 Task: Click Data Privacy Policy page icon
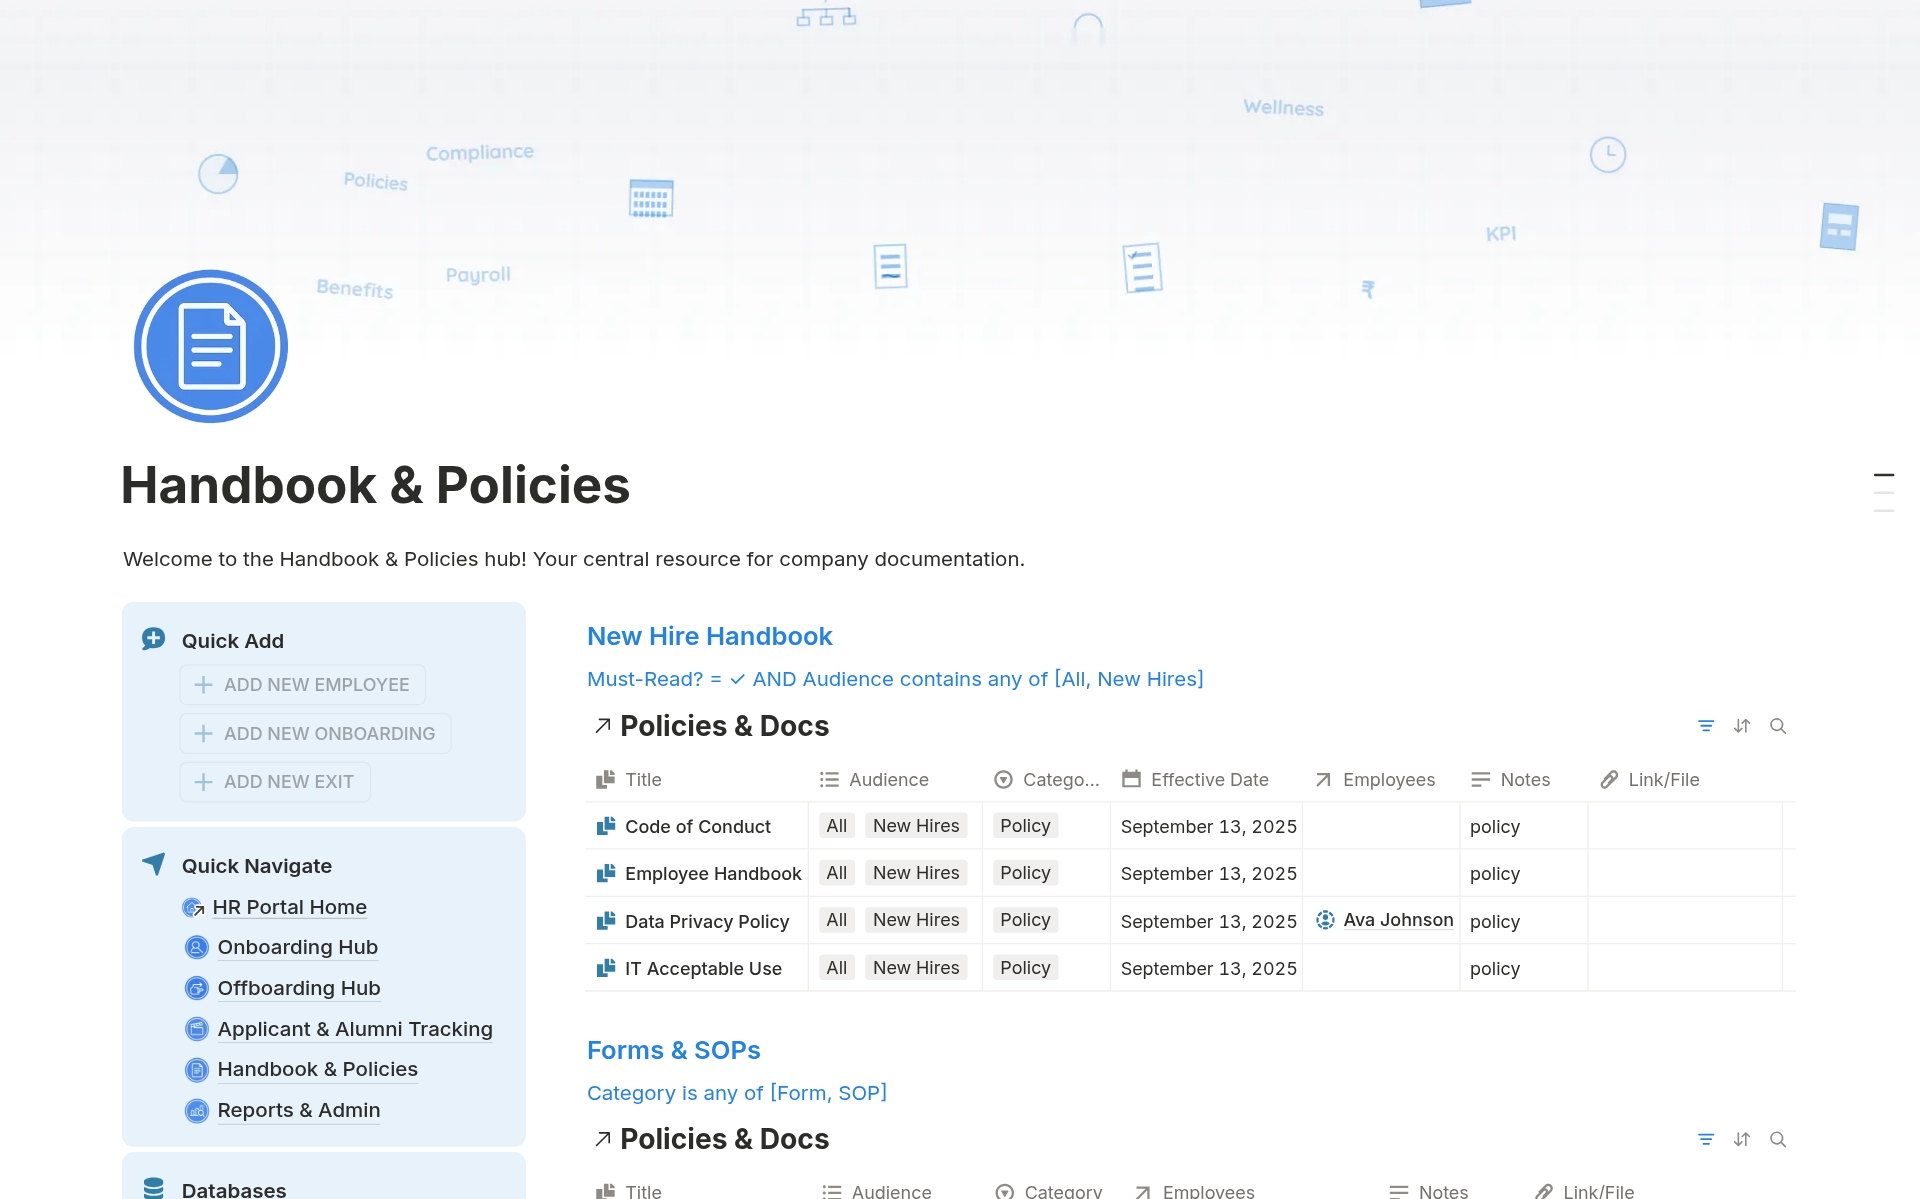606,921
